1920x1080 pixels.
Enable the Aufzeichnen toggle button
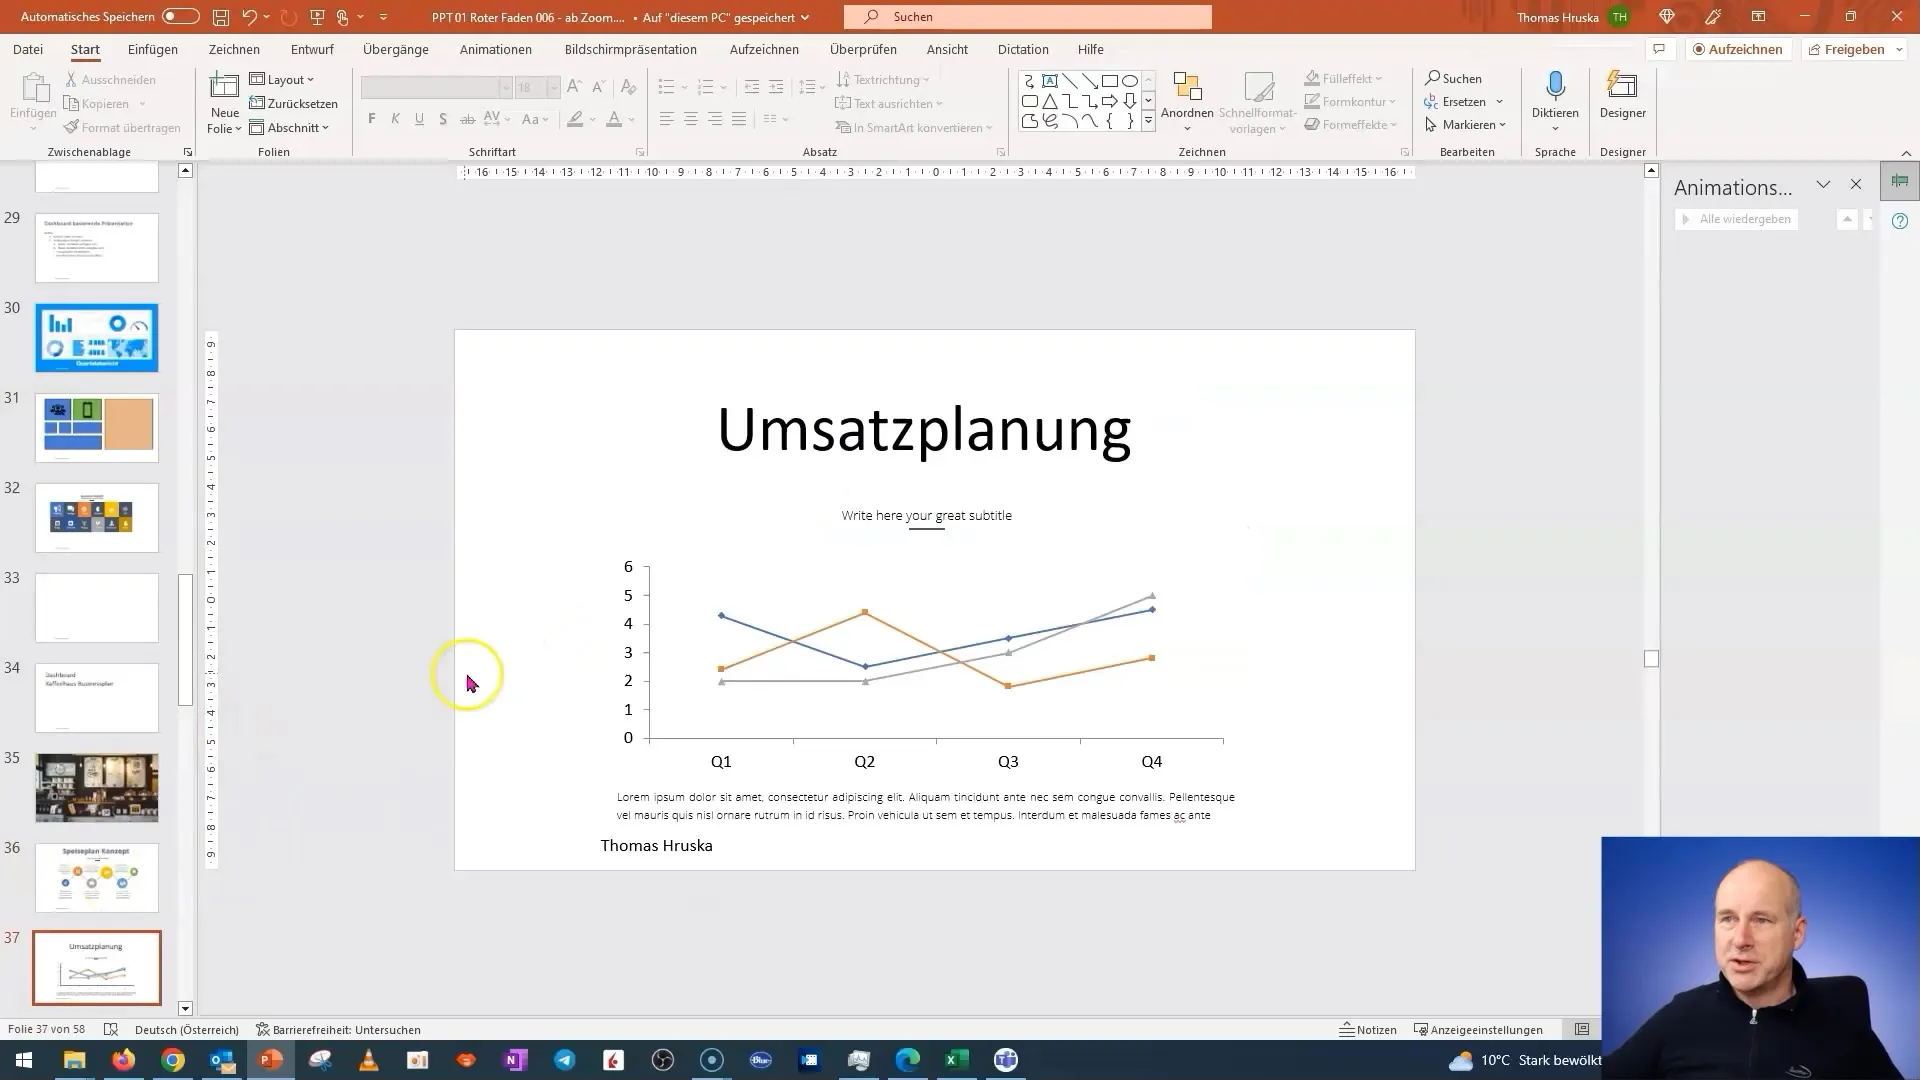(1735, 49)
